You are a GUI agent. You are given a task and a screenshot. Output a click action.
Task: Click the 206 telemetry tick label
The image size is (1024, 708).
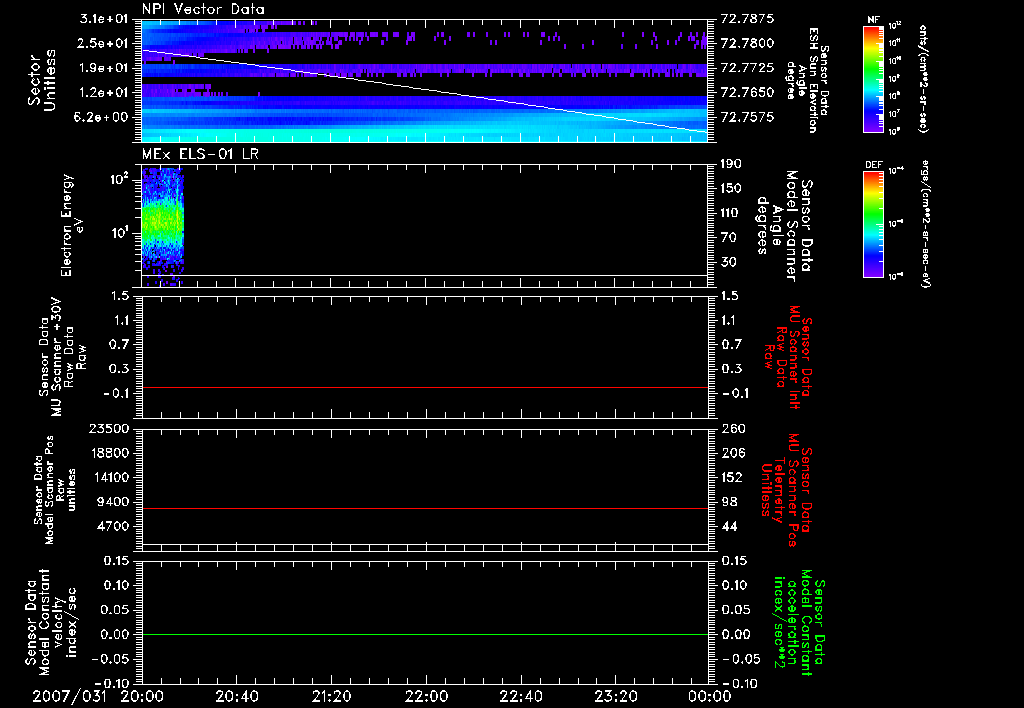(x=733, y=453)
